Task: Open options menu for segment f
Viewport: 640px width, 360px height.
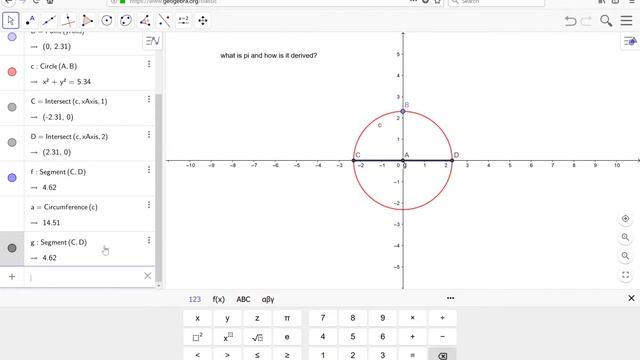Action: (x=149, y=170)
